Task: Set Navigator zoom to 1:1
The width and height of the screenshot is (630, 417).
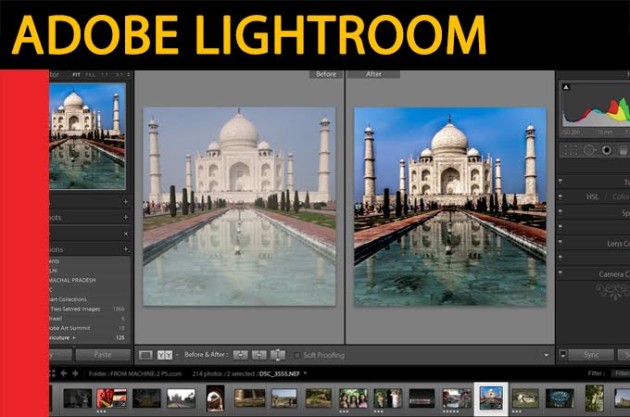Action: click(105, 75)
